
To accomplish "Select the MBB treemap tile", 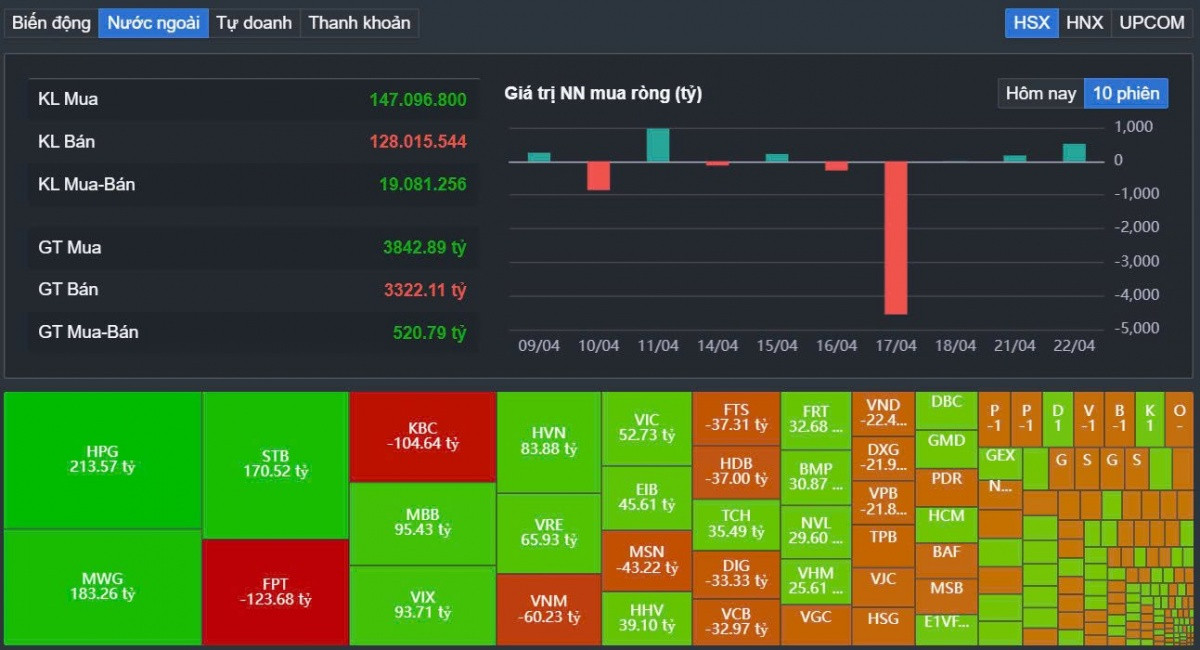I will point(422,522).
